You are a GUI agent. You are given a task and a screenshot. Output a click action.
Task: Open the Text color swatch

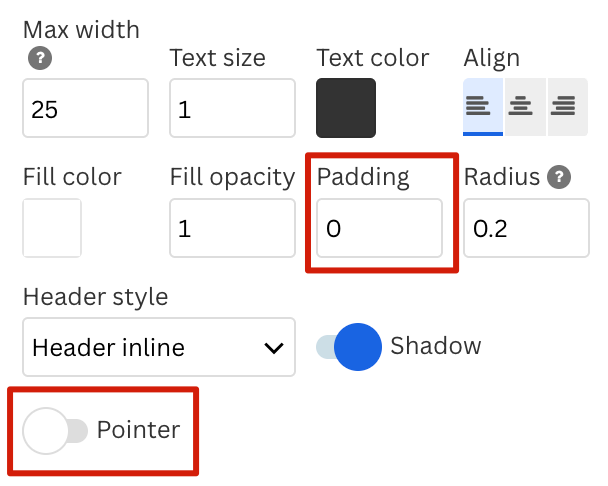pyautogui.click(x=346, y=107)
